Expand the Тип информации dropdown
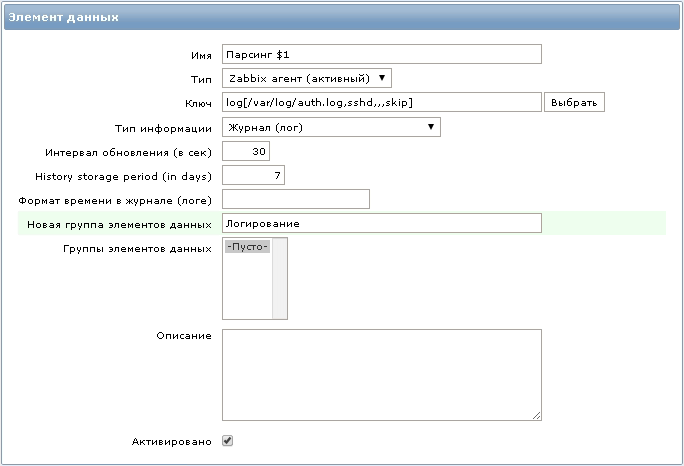684x466 pixels. tap(331, 127)
